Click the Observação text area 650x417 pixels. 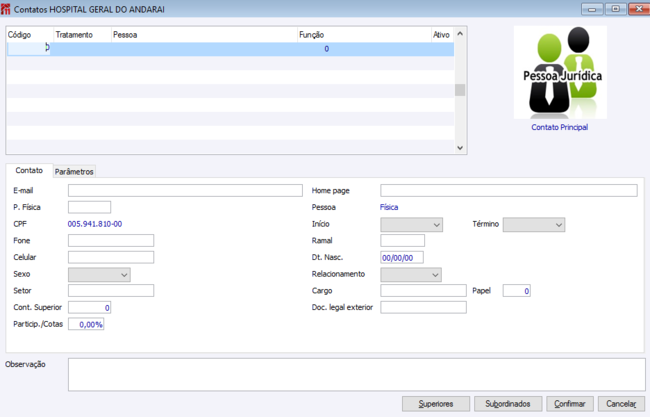tap(357, 375)
